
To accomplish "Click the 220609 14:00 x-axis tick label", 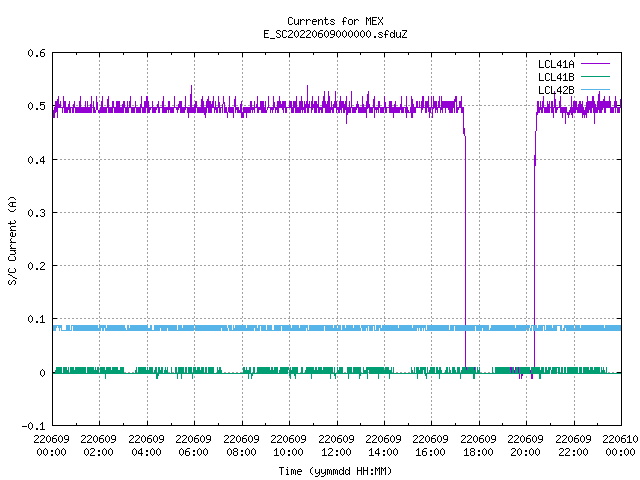I will [384, 445].
